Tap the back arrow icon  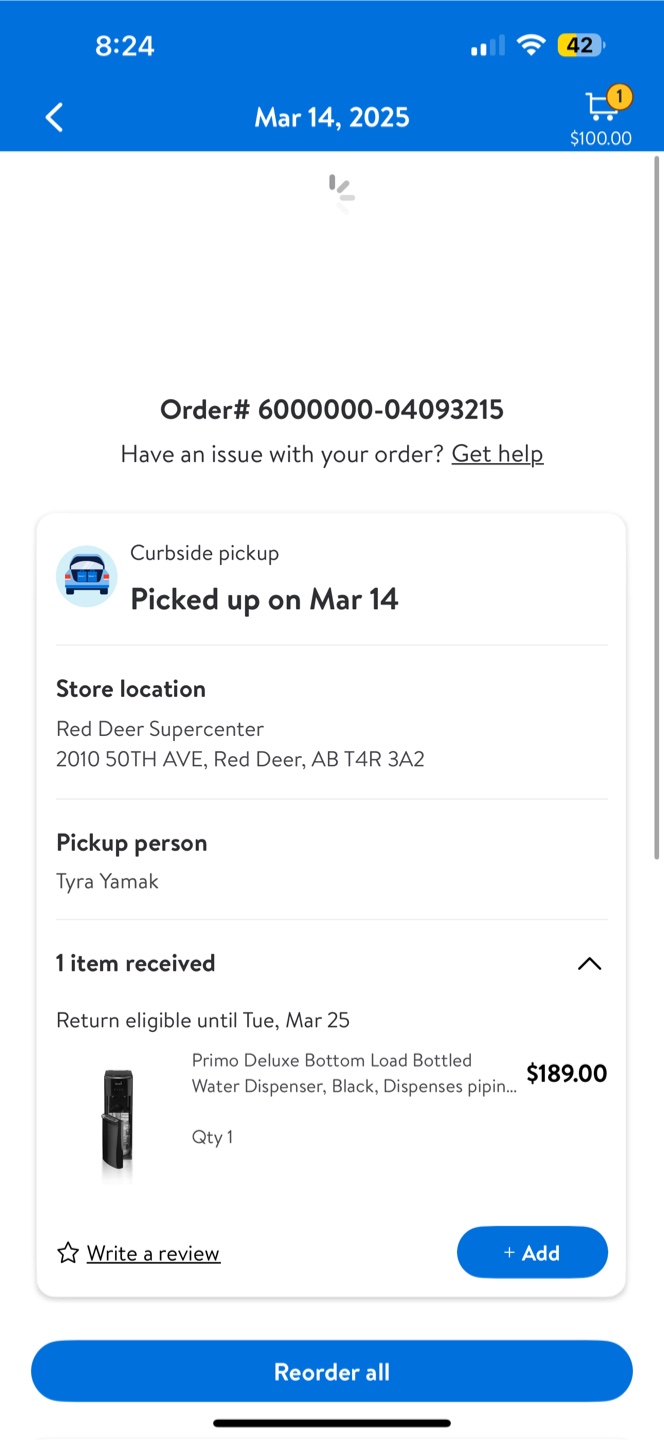tap(55, 117)
